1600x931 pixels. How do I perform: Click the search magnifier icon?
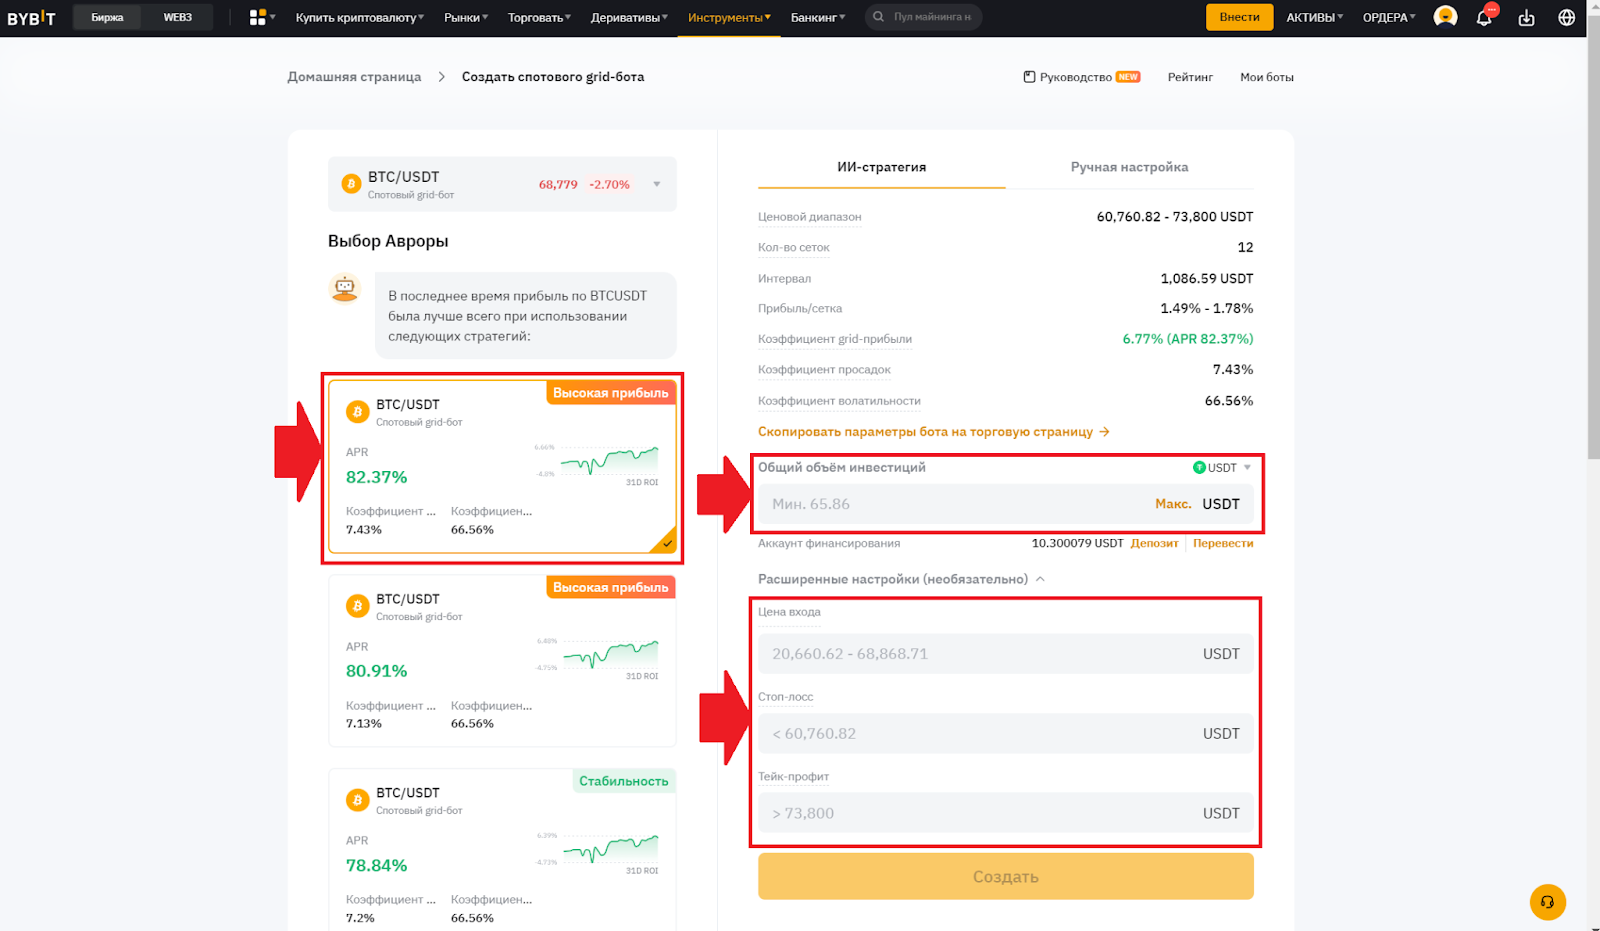[x=878, y=17]
